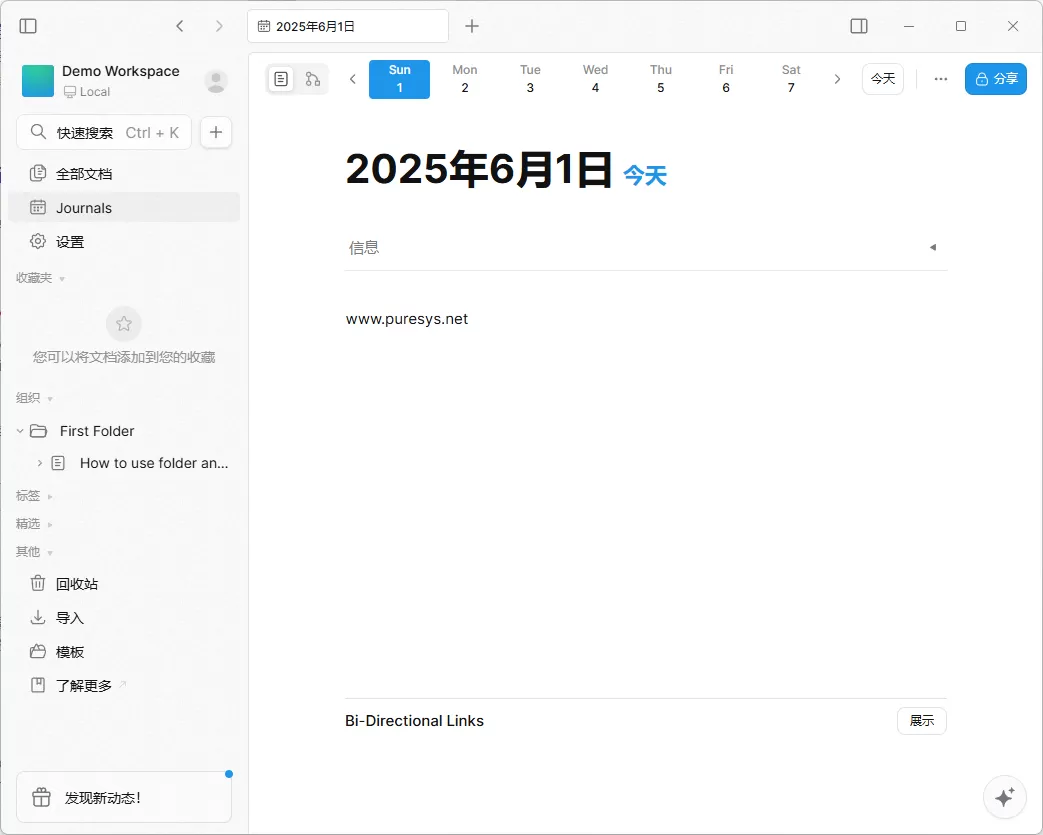This screenshot has width=1043, height=835.
Task: Toggle the split view panel icon
Action: click(x=858, y=25)
